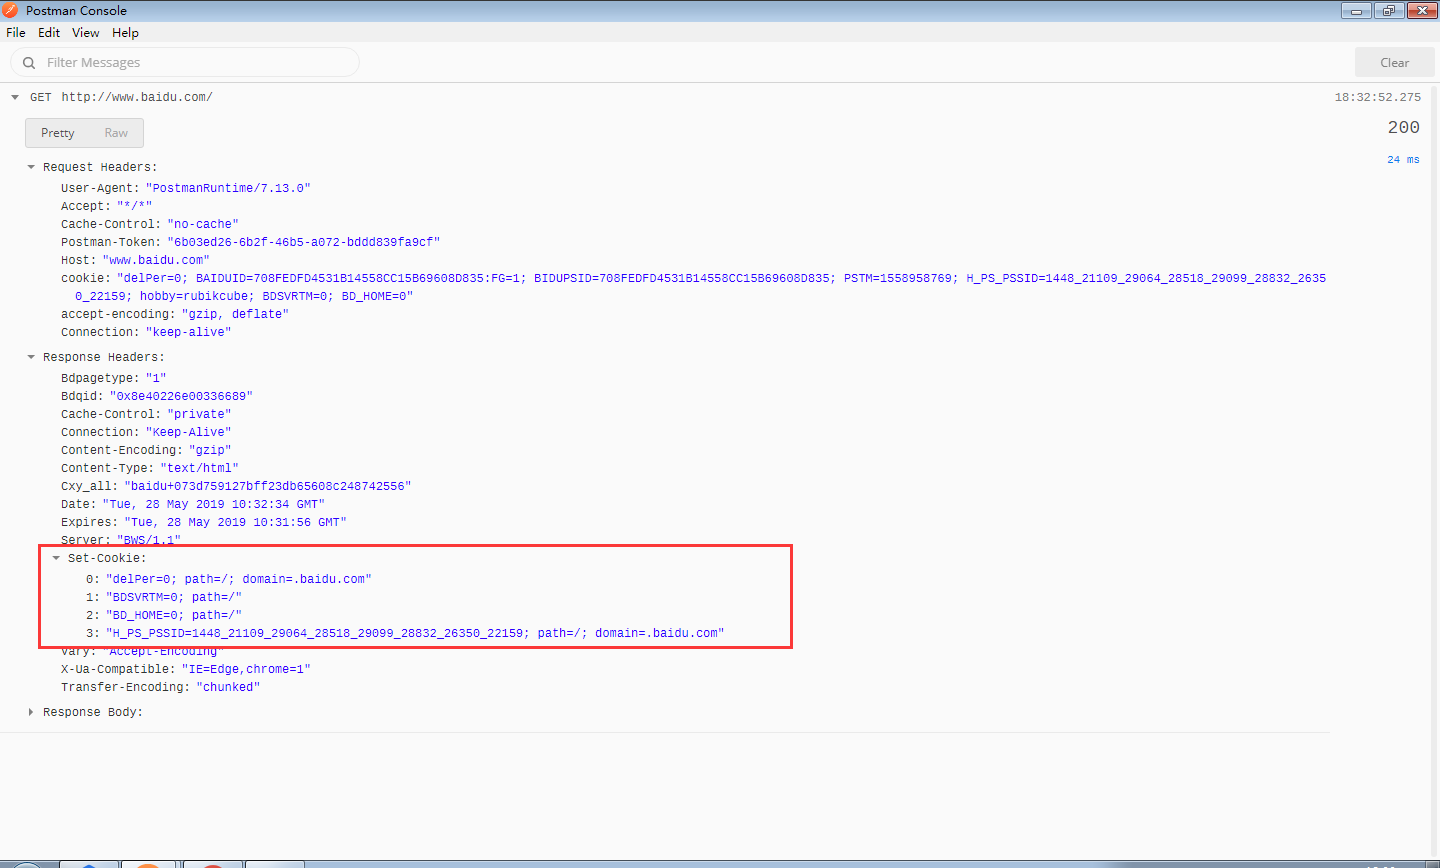Image resolution: width=1440 pixels, height=868 pixels.
Task: Collapse the Request Headers section
Action: tap(31, 167)
